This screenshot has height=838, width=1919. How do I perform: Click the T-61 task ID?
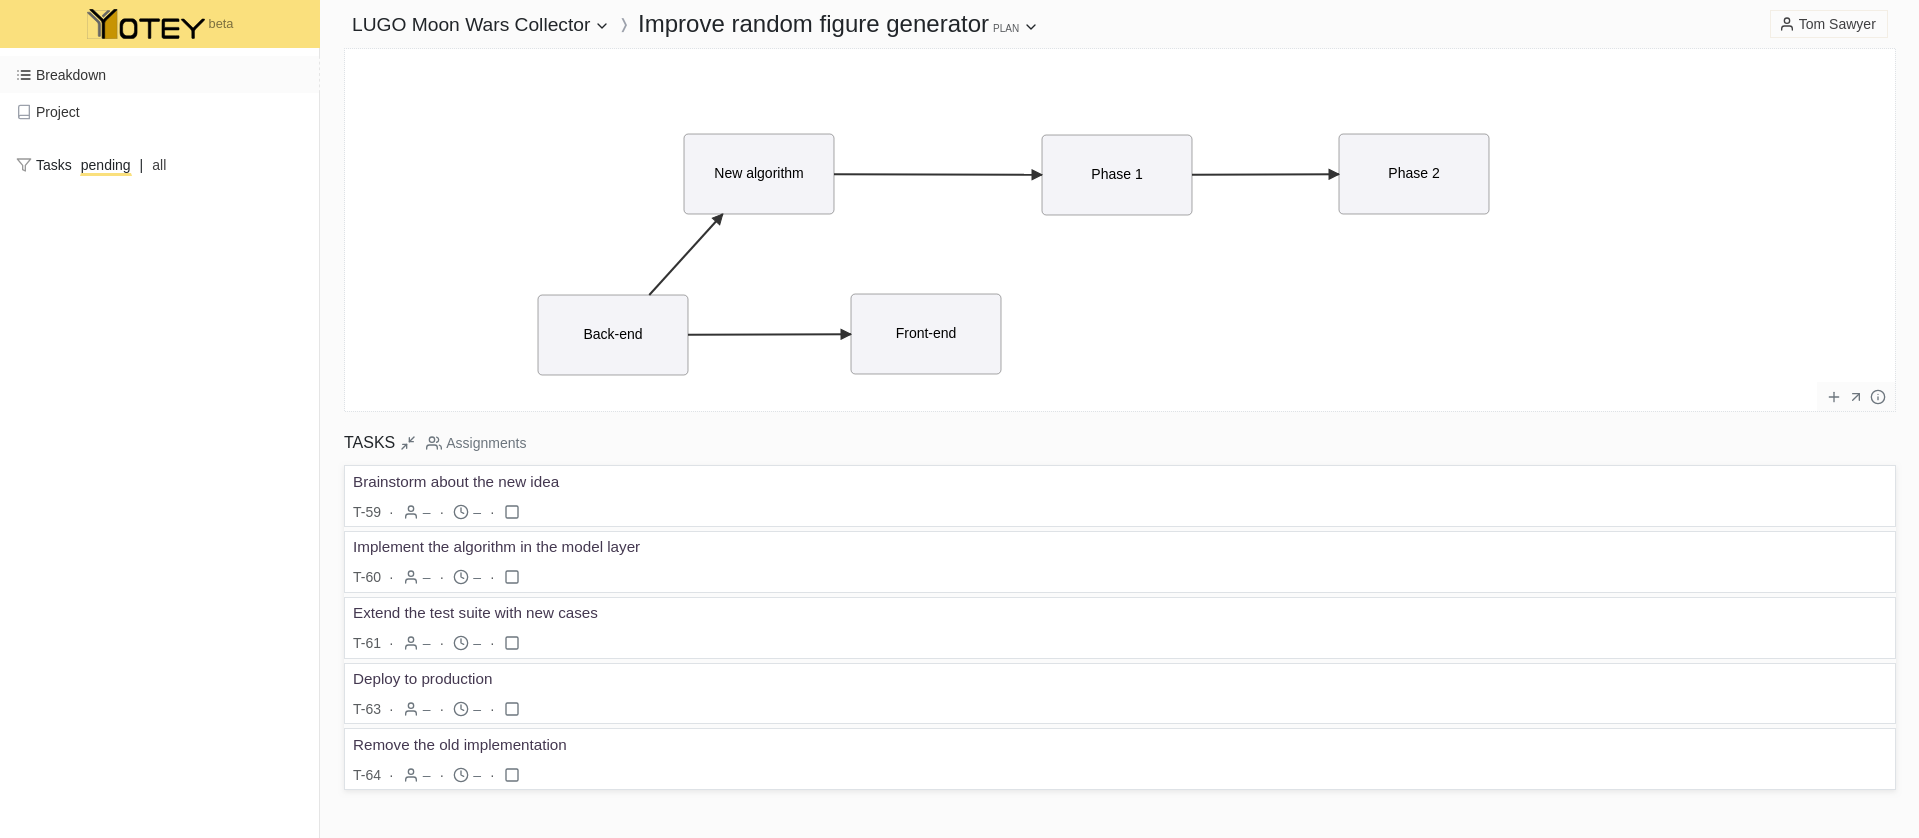pos(367,643)
